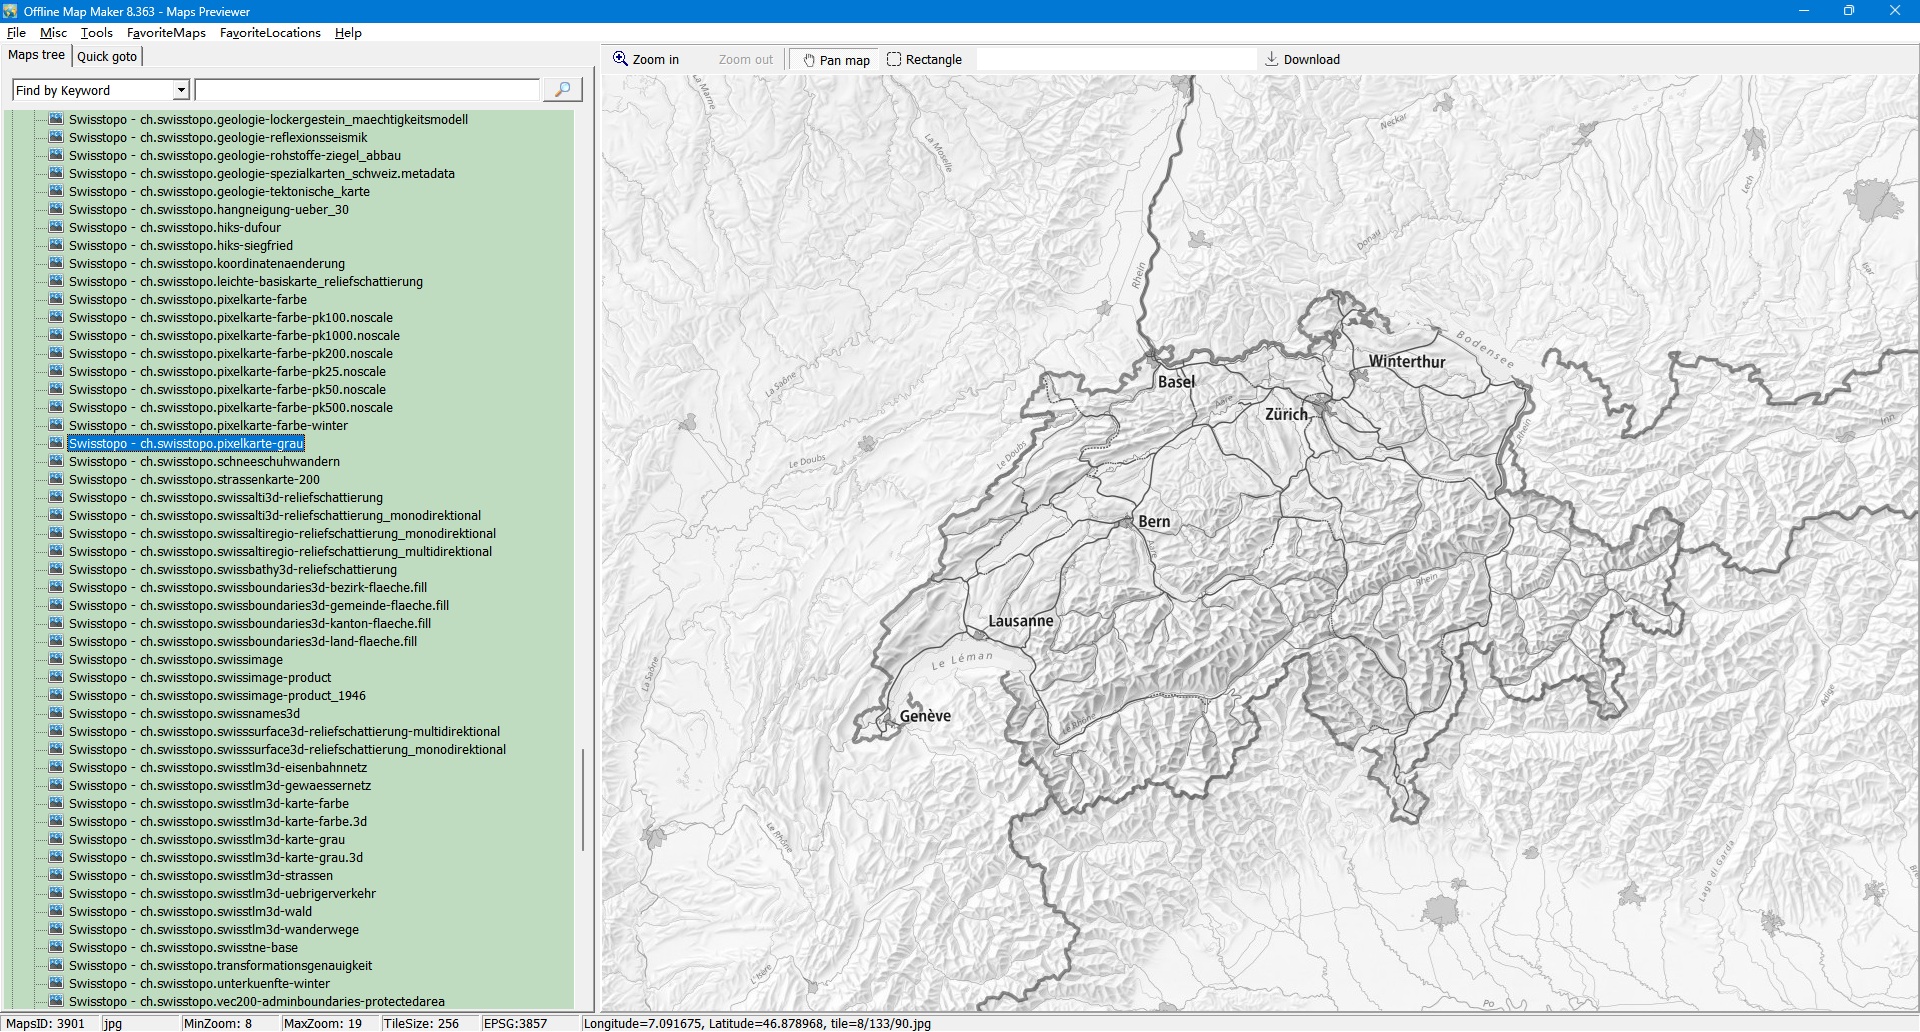This screenshot has width=1920, height=1032.
Task: Select the pixelkarte-farbe-winter map entry
Action: [x=208, y=426]
